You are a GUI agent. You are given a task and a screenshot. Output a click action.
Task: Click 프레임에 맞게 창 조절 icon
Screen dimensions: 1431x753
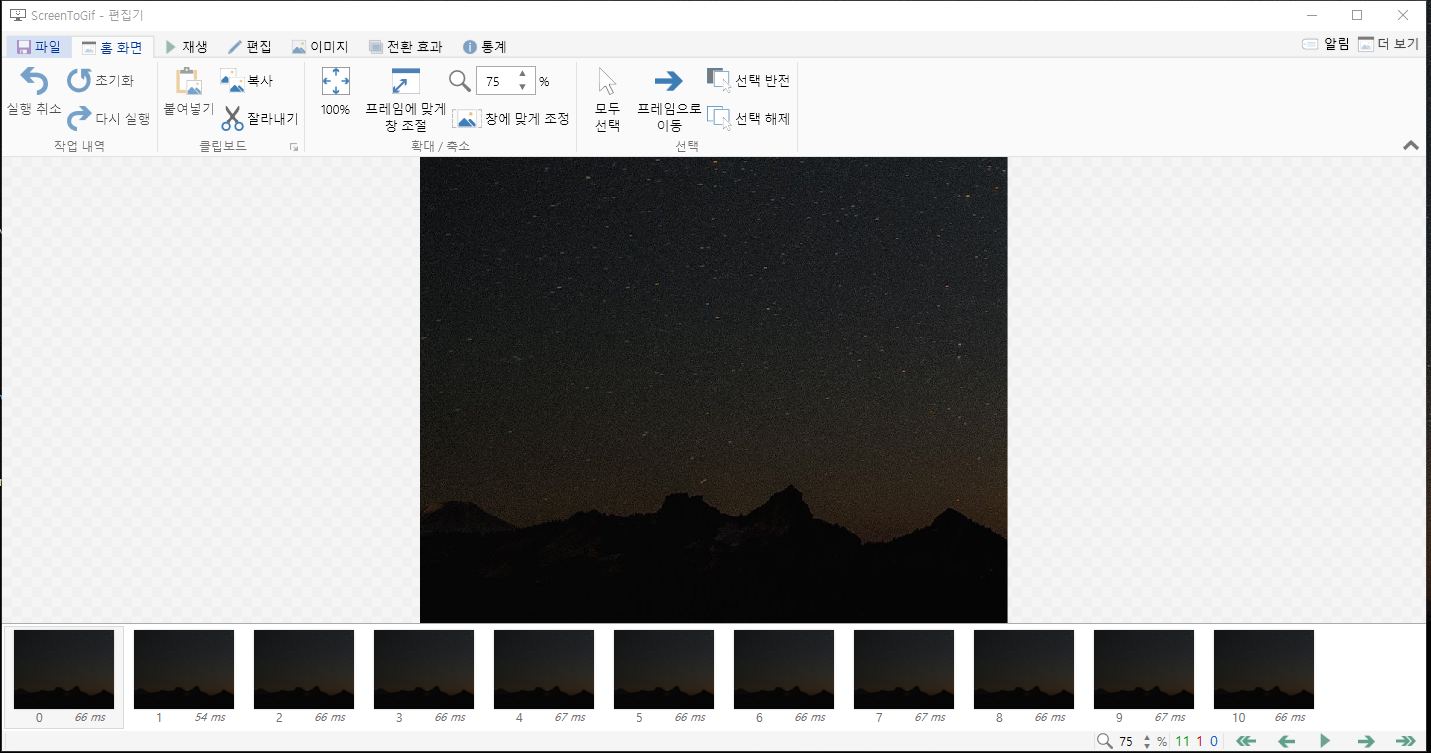pyautogui.click(x=405, y=82)
